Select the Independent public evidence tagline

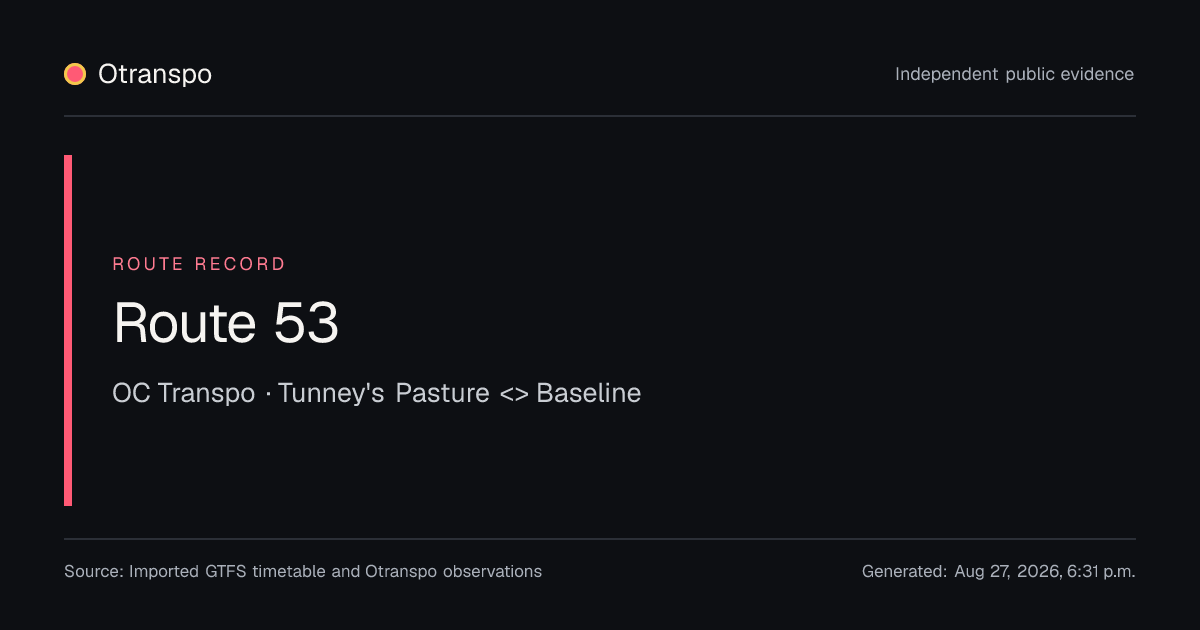click(1014, 74)
